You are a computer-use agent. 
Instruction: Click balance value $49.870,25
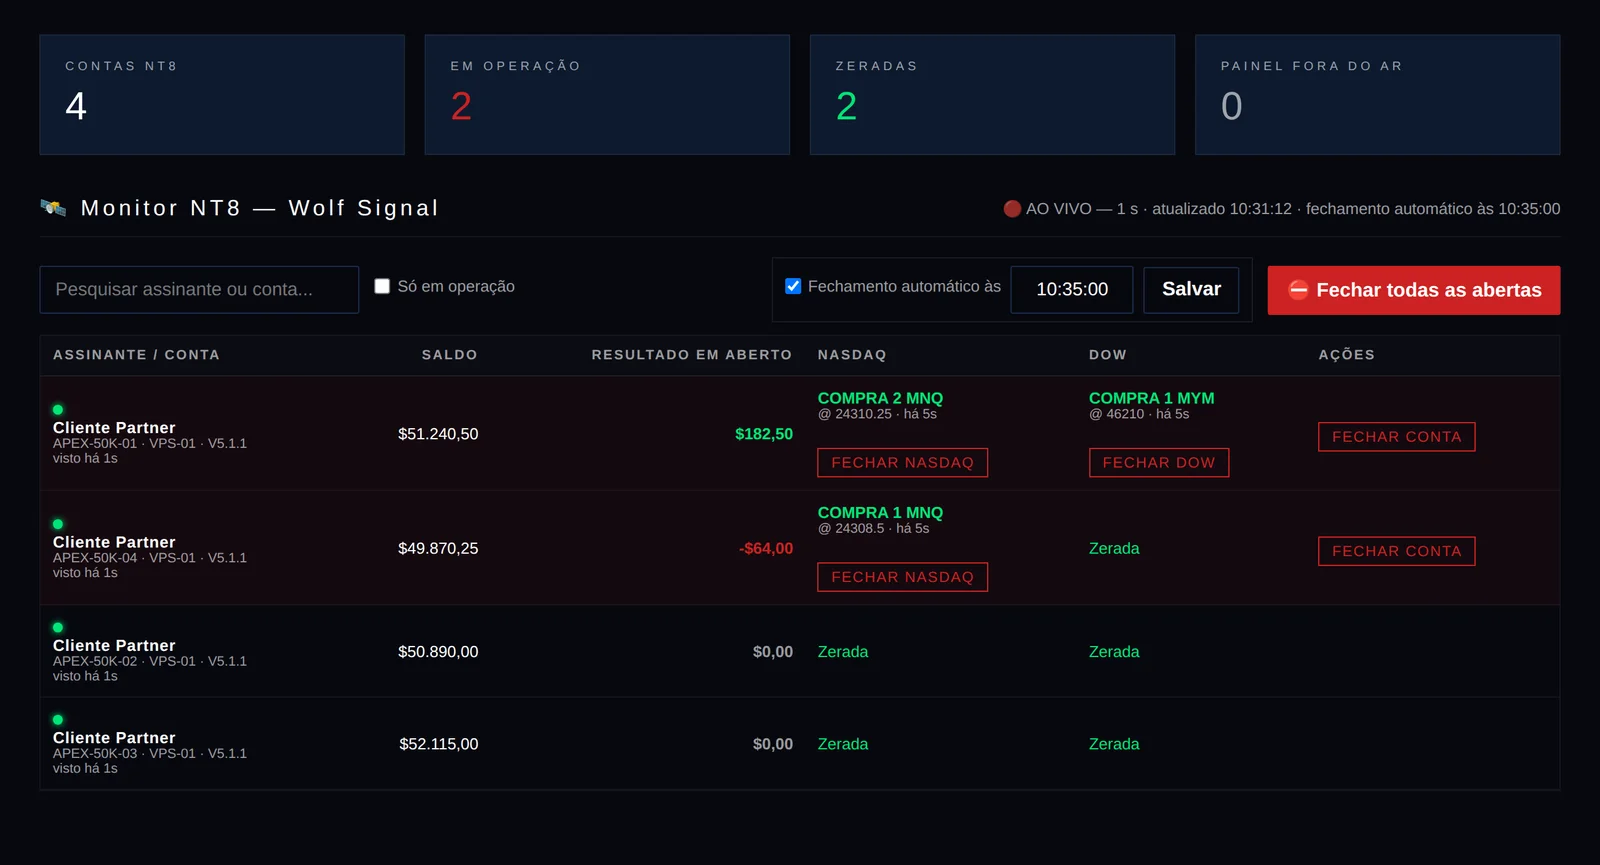tap(438, 548)
